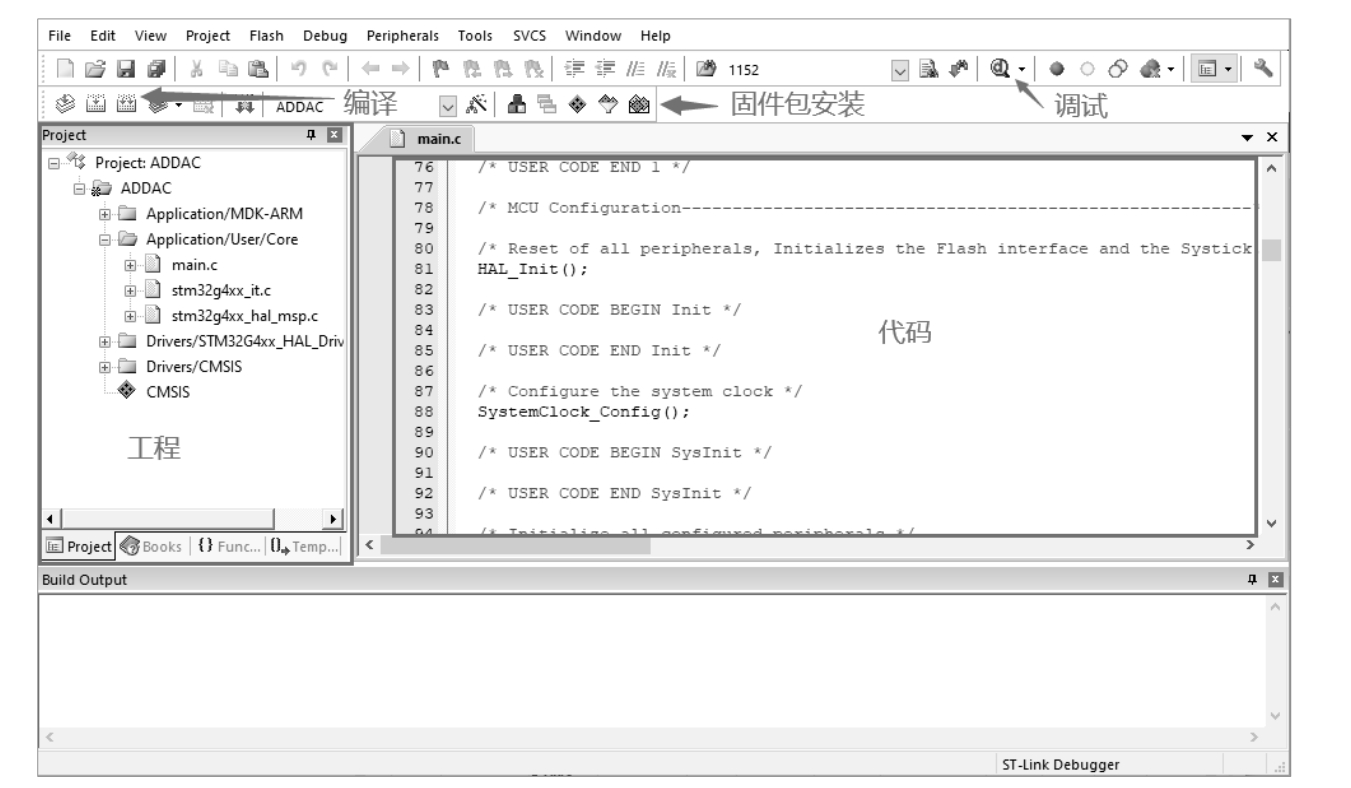Open the search text dropdown next to 1152
1351x788 pixels.
[x=900, y=70]
